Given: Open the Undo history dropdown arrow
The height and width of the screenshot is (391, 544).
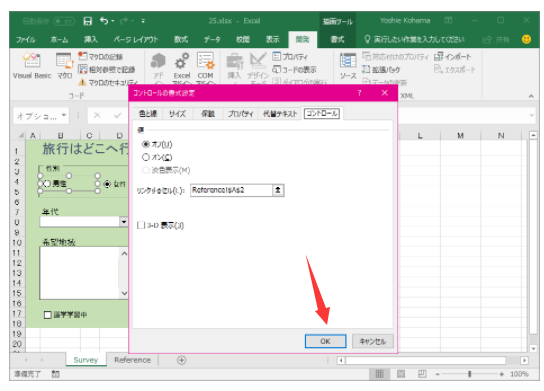Looking at the screenshot, I should (113, 21).
